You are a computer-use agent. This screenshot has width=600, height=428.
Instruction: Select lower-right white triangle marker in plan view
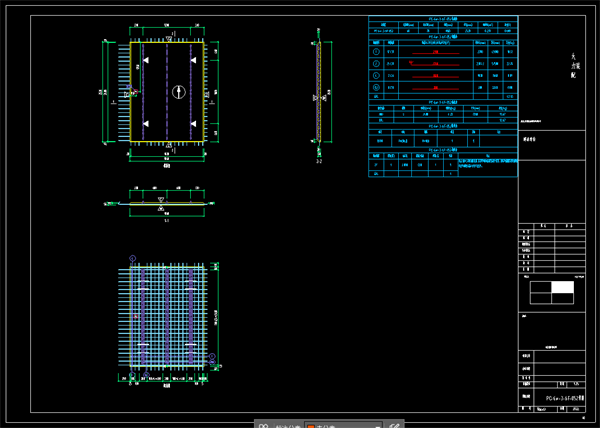tap(193, 124)
